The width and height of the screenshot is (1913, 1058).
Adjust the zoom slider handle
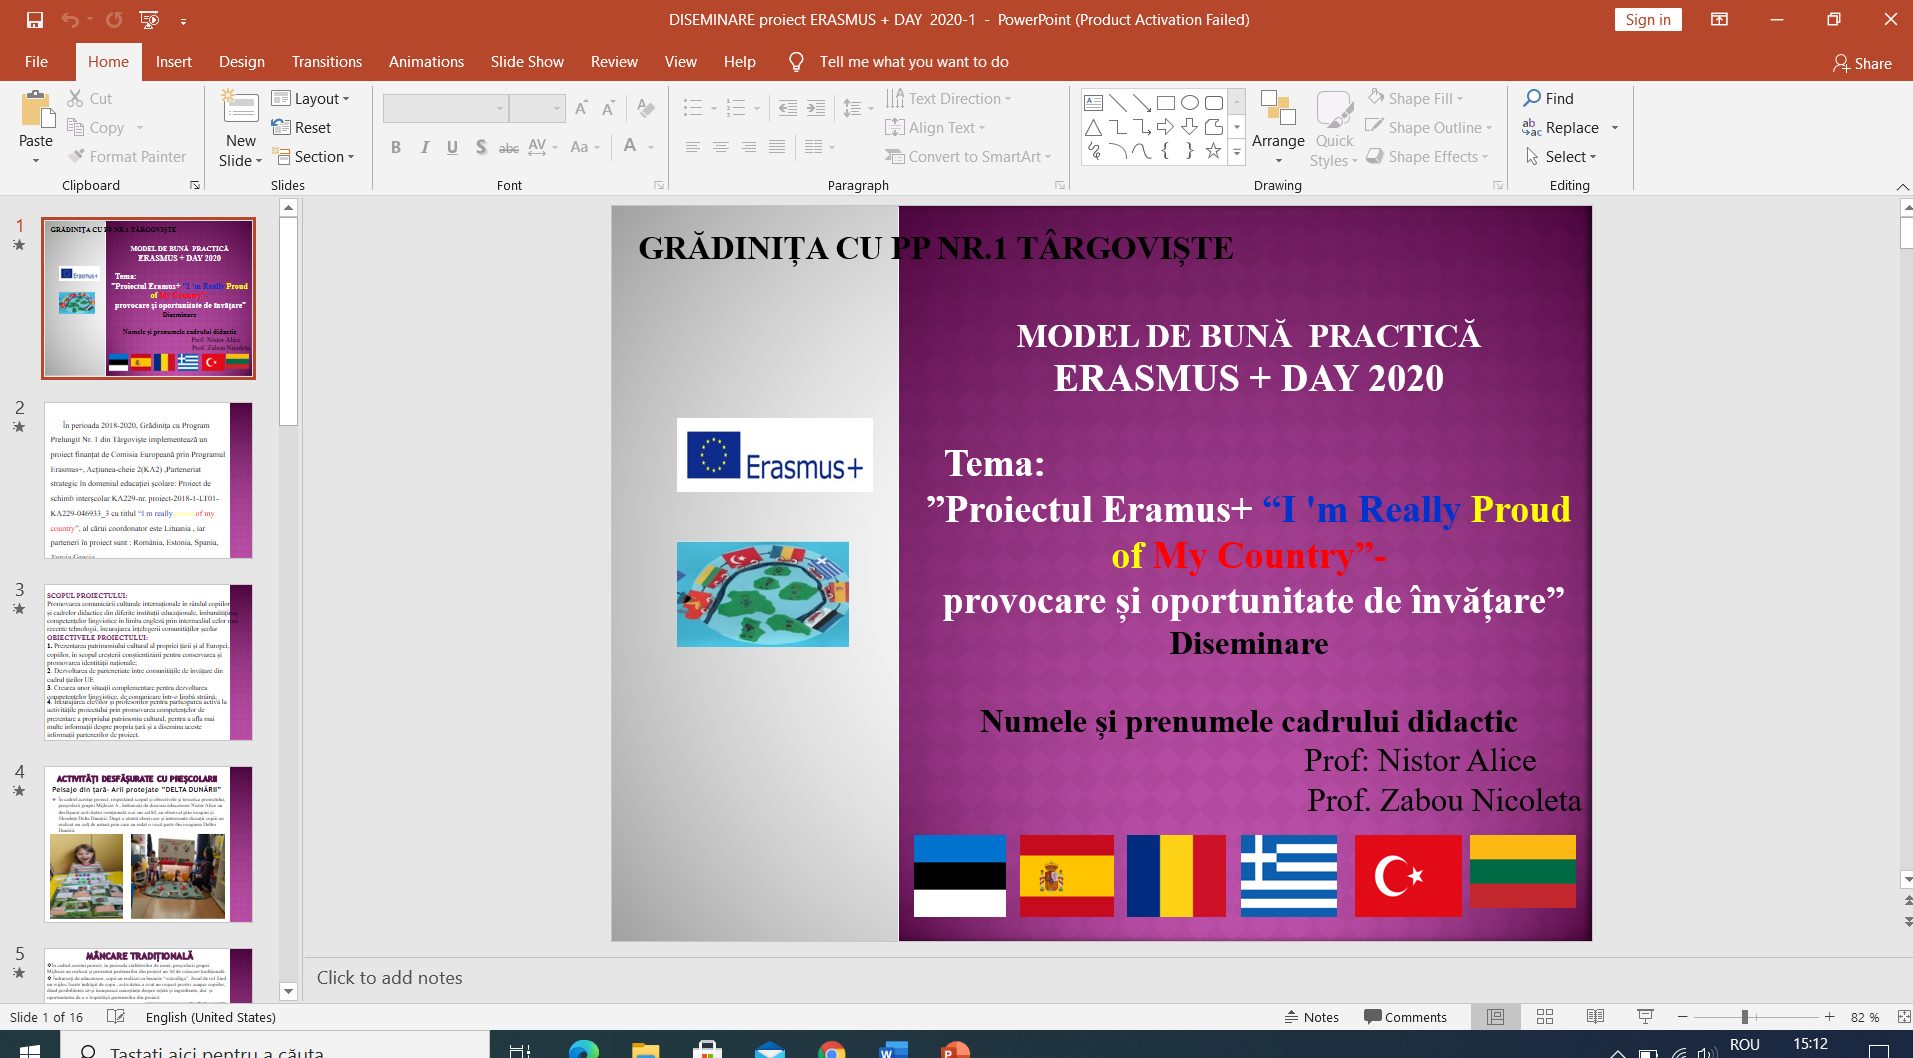point(1744,1017)
